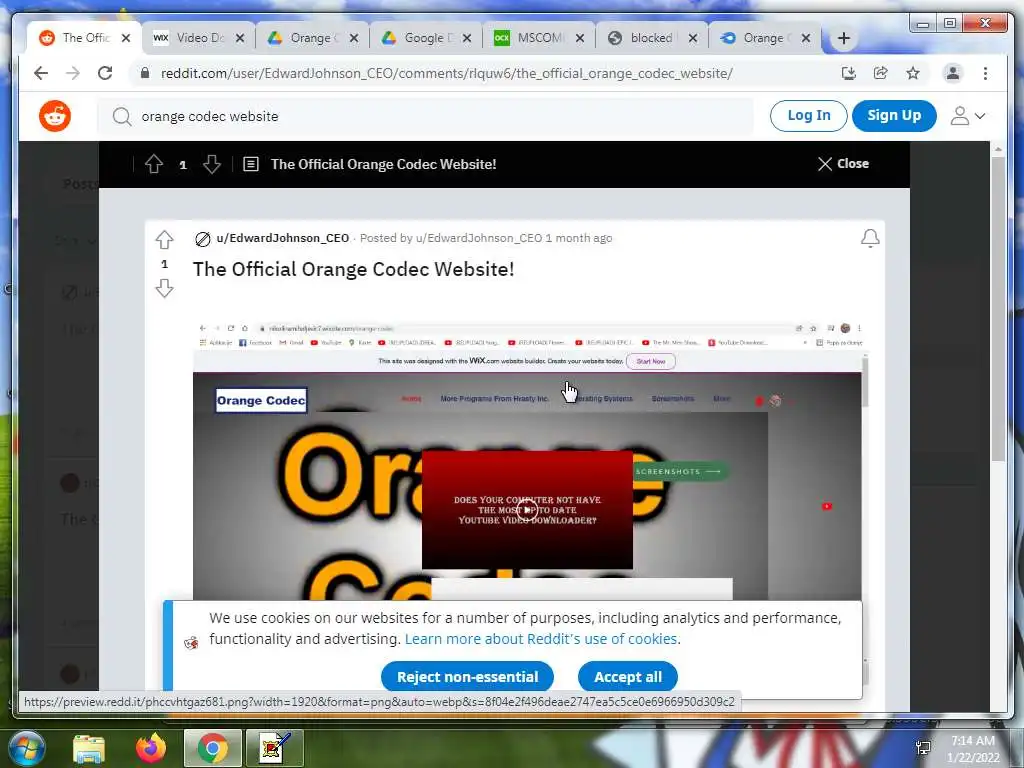Screen dimensions: 1024x768
Task: Open 'Learn more about Reddit's use of cookies'
Action: pyautogui.click(x=541, y=639)
